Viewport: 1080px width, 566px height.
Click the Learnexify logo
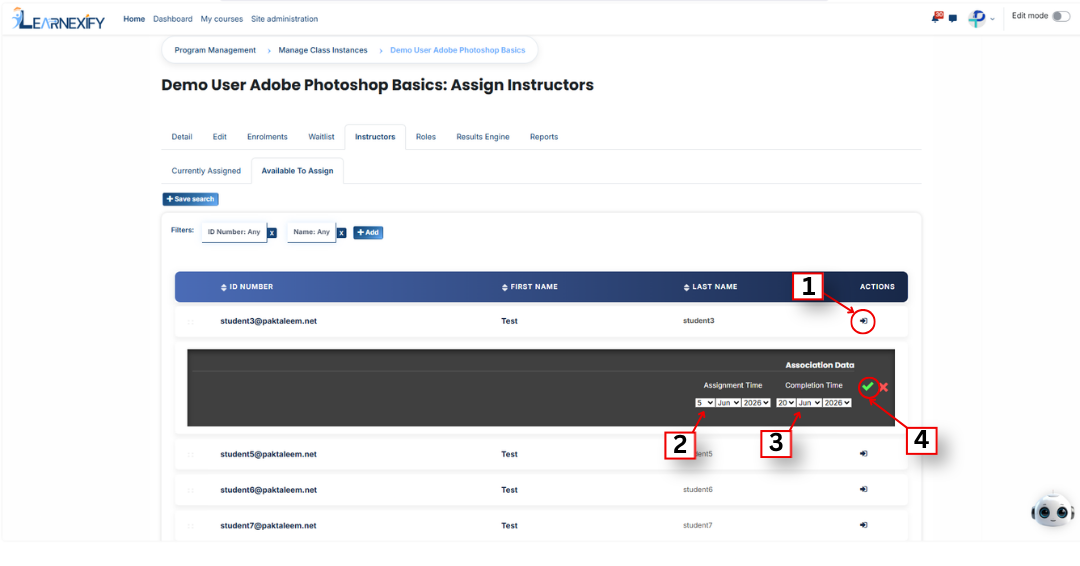coord(58,19)
